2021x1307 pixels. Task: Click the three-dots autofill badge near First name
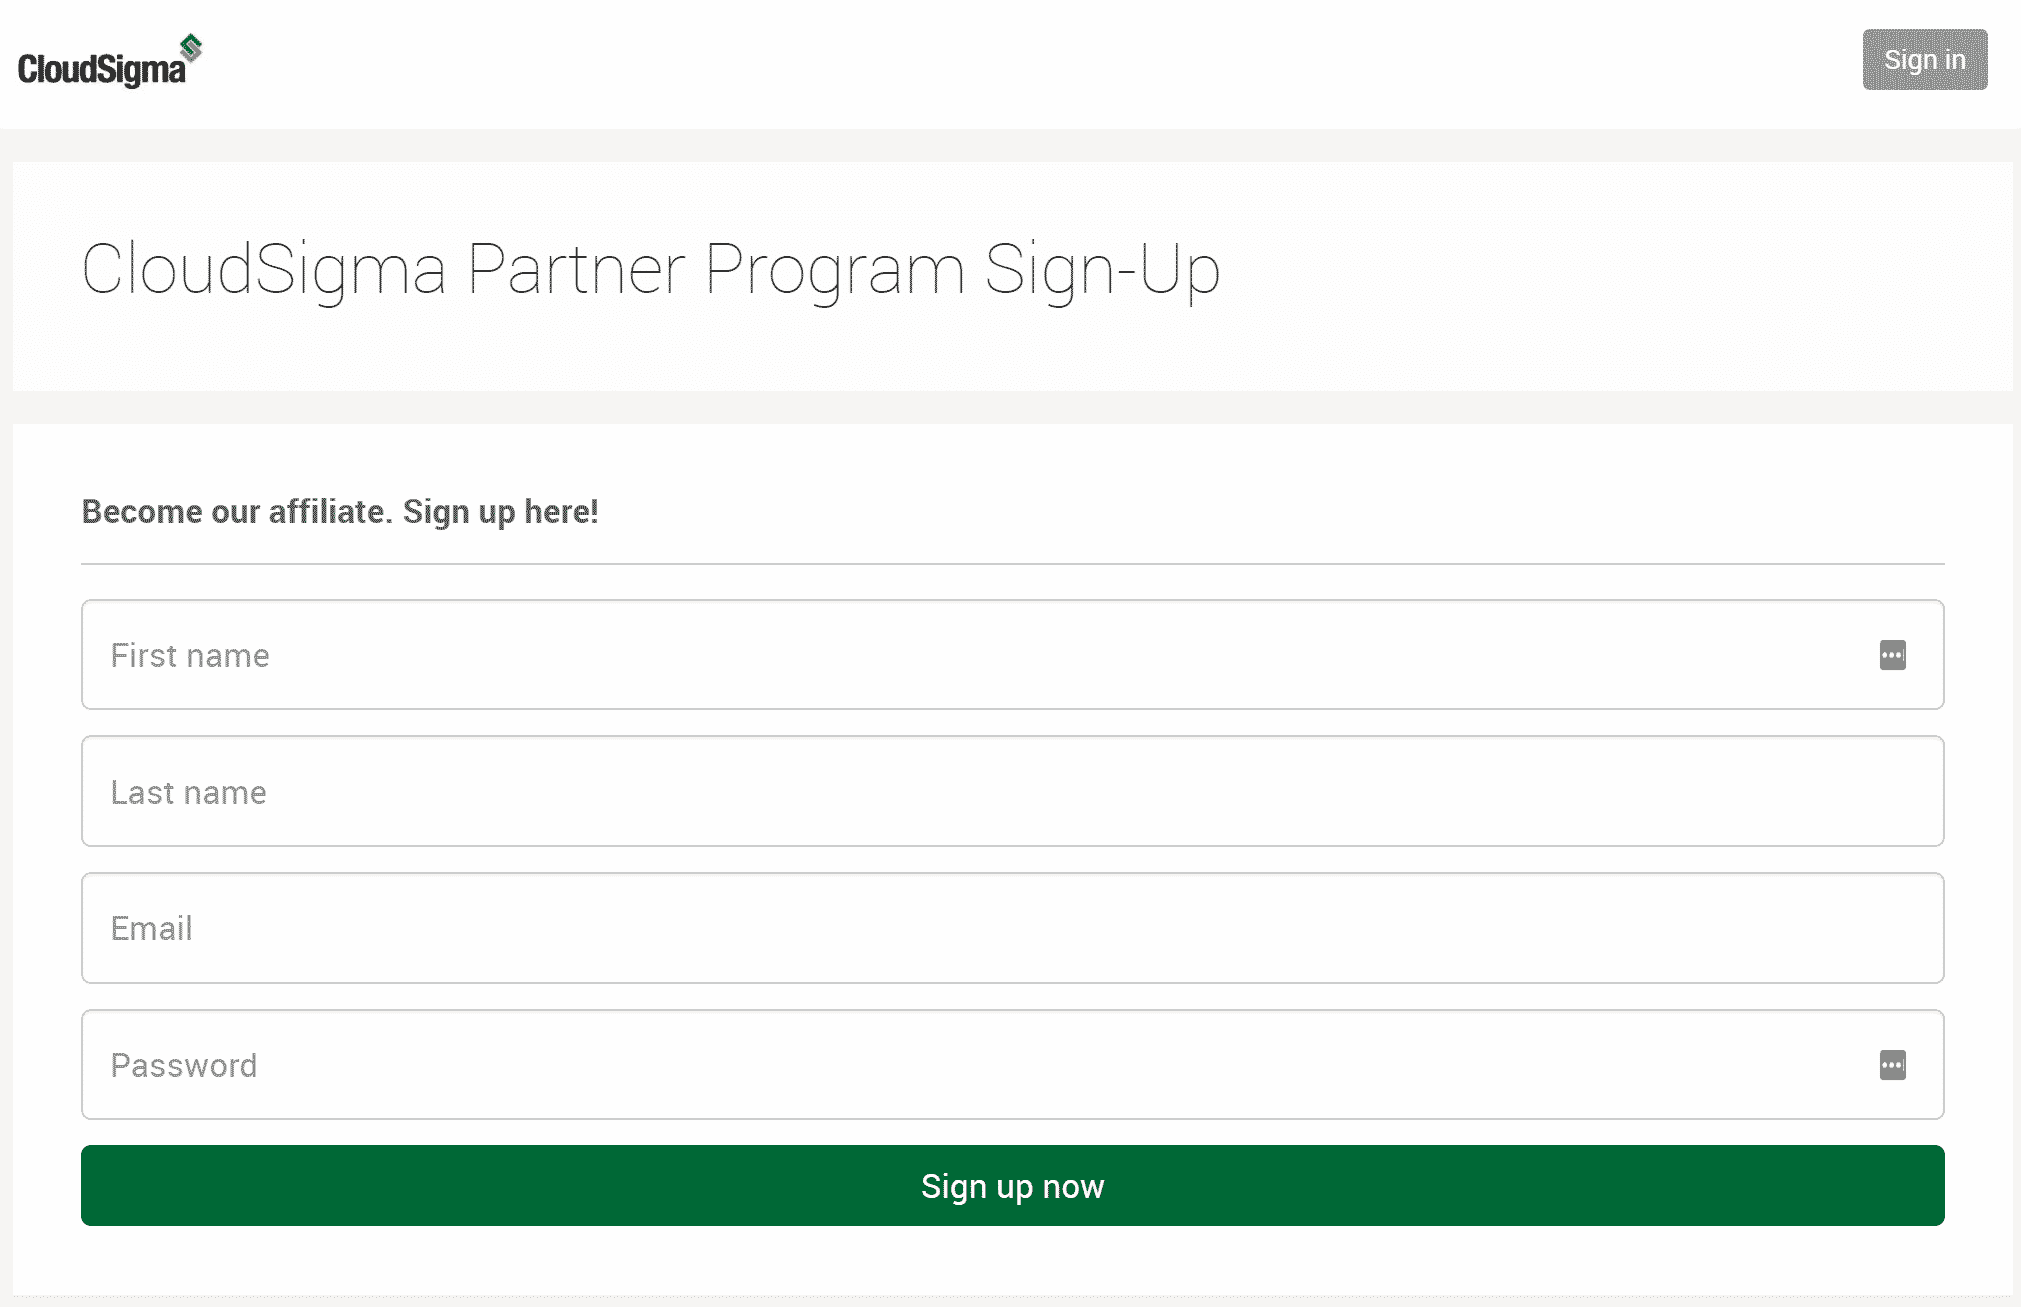click(1893, 655)
